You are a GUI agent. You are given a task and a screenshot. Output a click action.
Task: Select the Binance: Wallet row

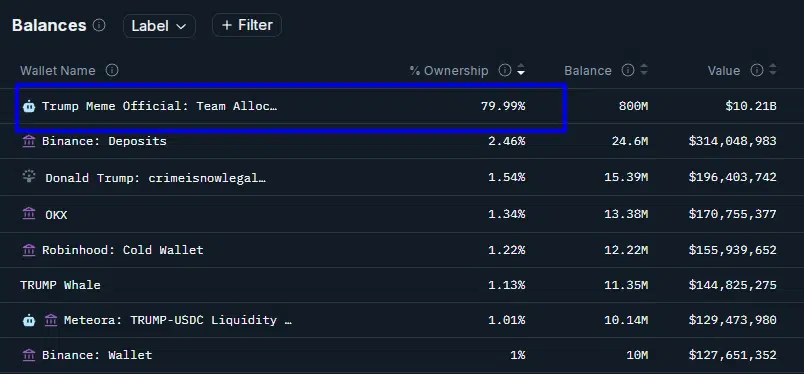point(402,355)
